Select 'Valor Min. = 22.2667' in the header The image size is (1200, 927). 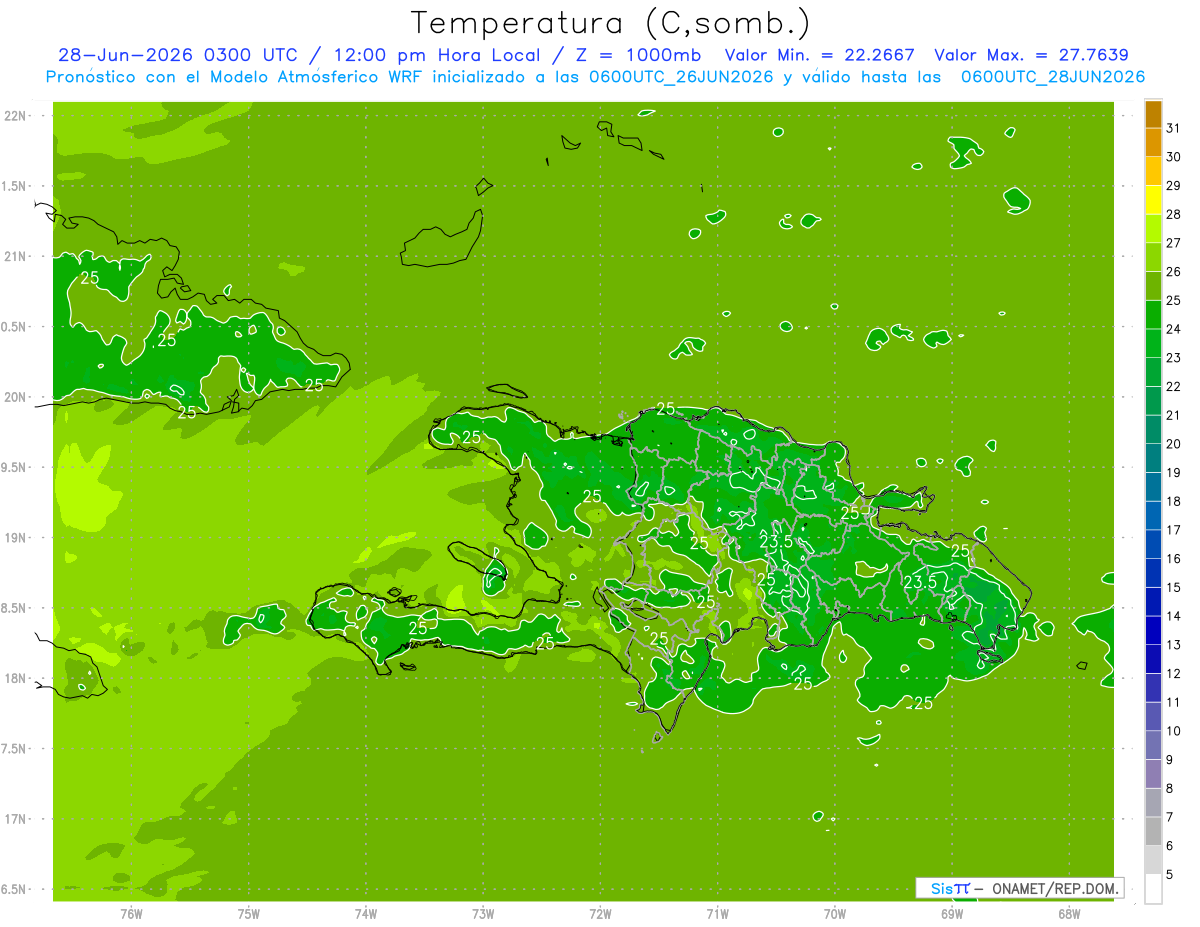pyautogui.click(x=819, y=56)
